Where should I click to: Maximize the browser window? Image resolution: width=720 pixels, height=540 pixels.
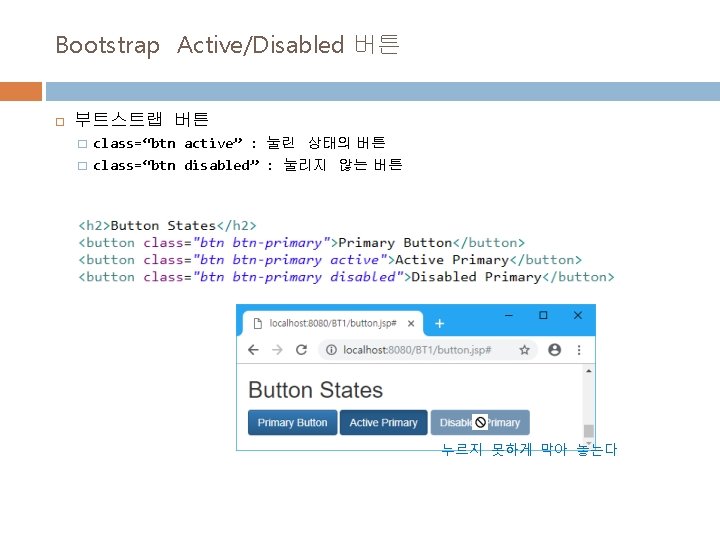point(543,315)
